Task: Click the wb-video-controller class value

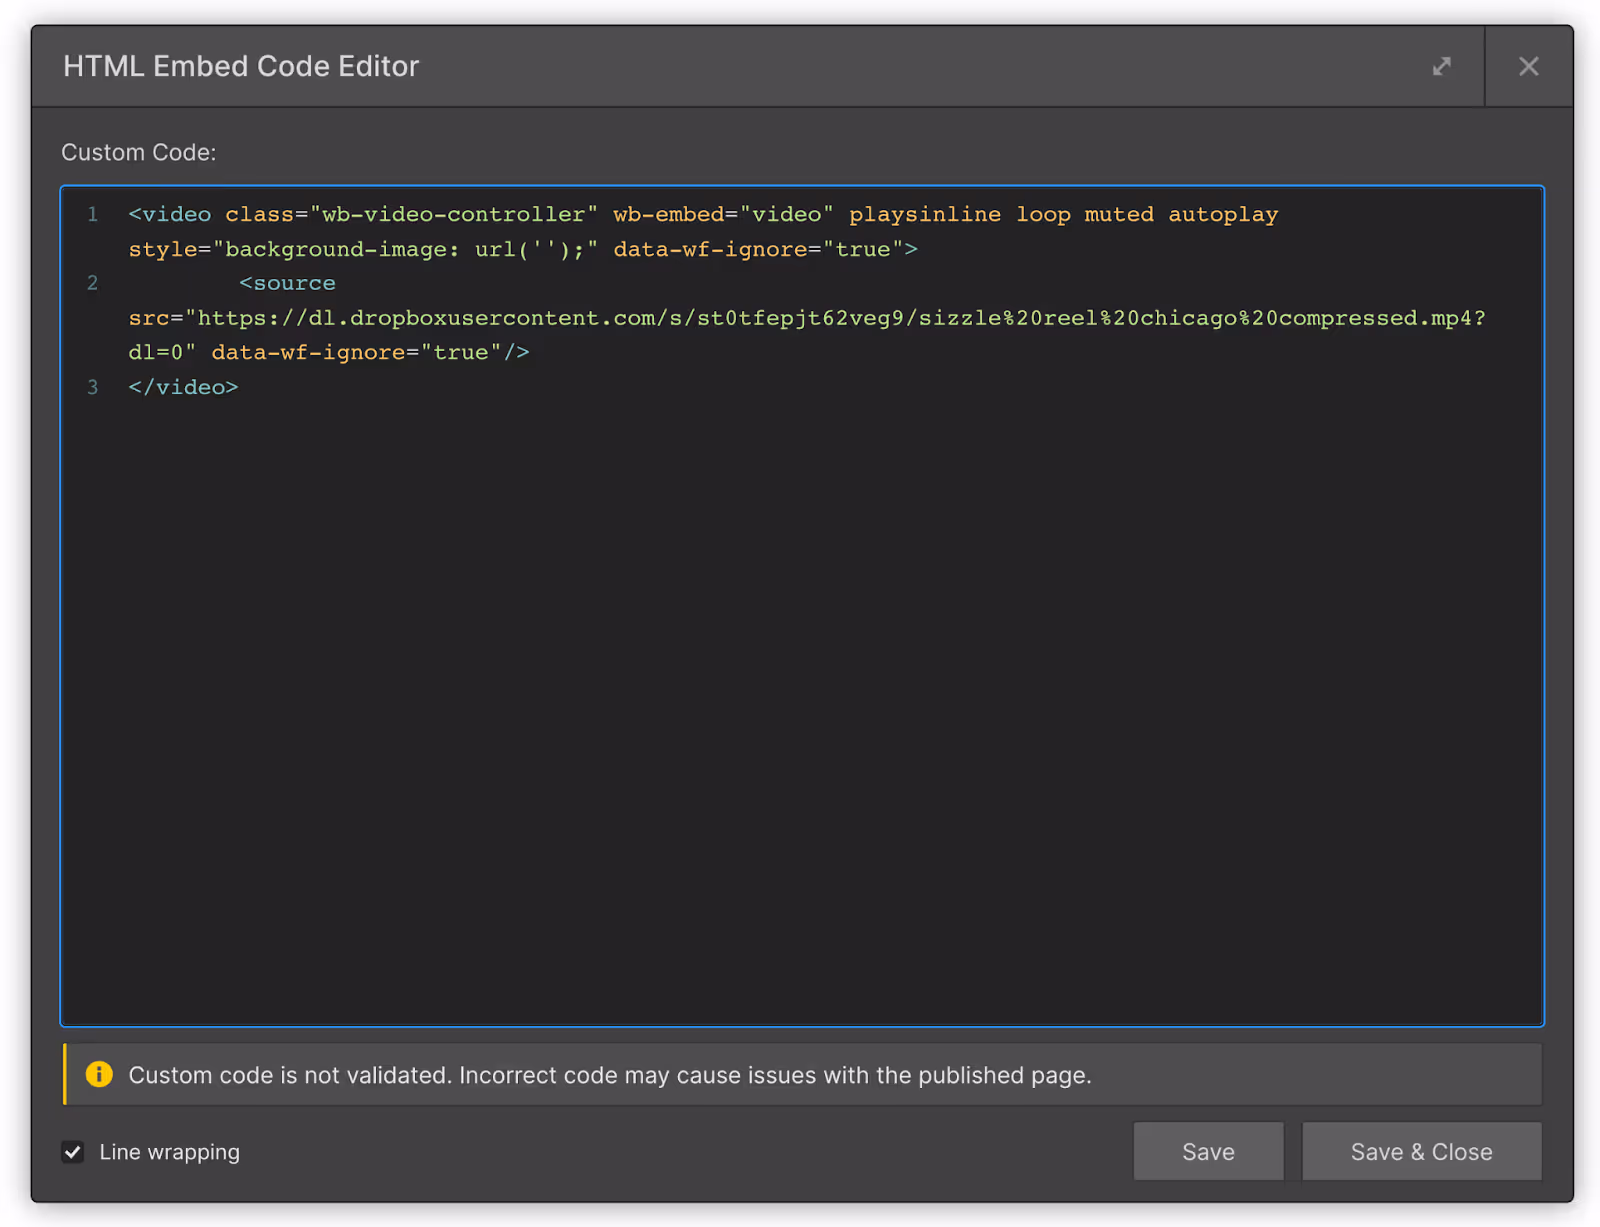Action: [454, 214]
